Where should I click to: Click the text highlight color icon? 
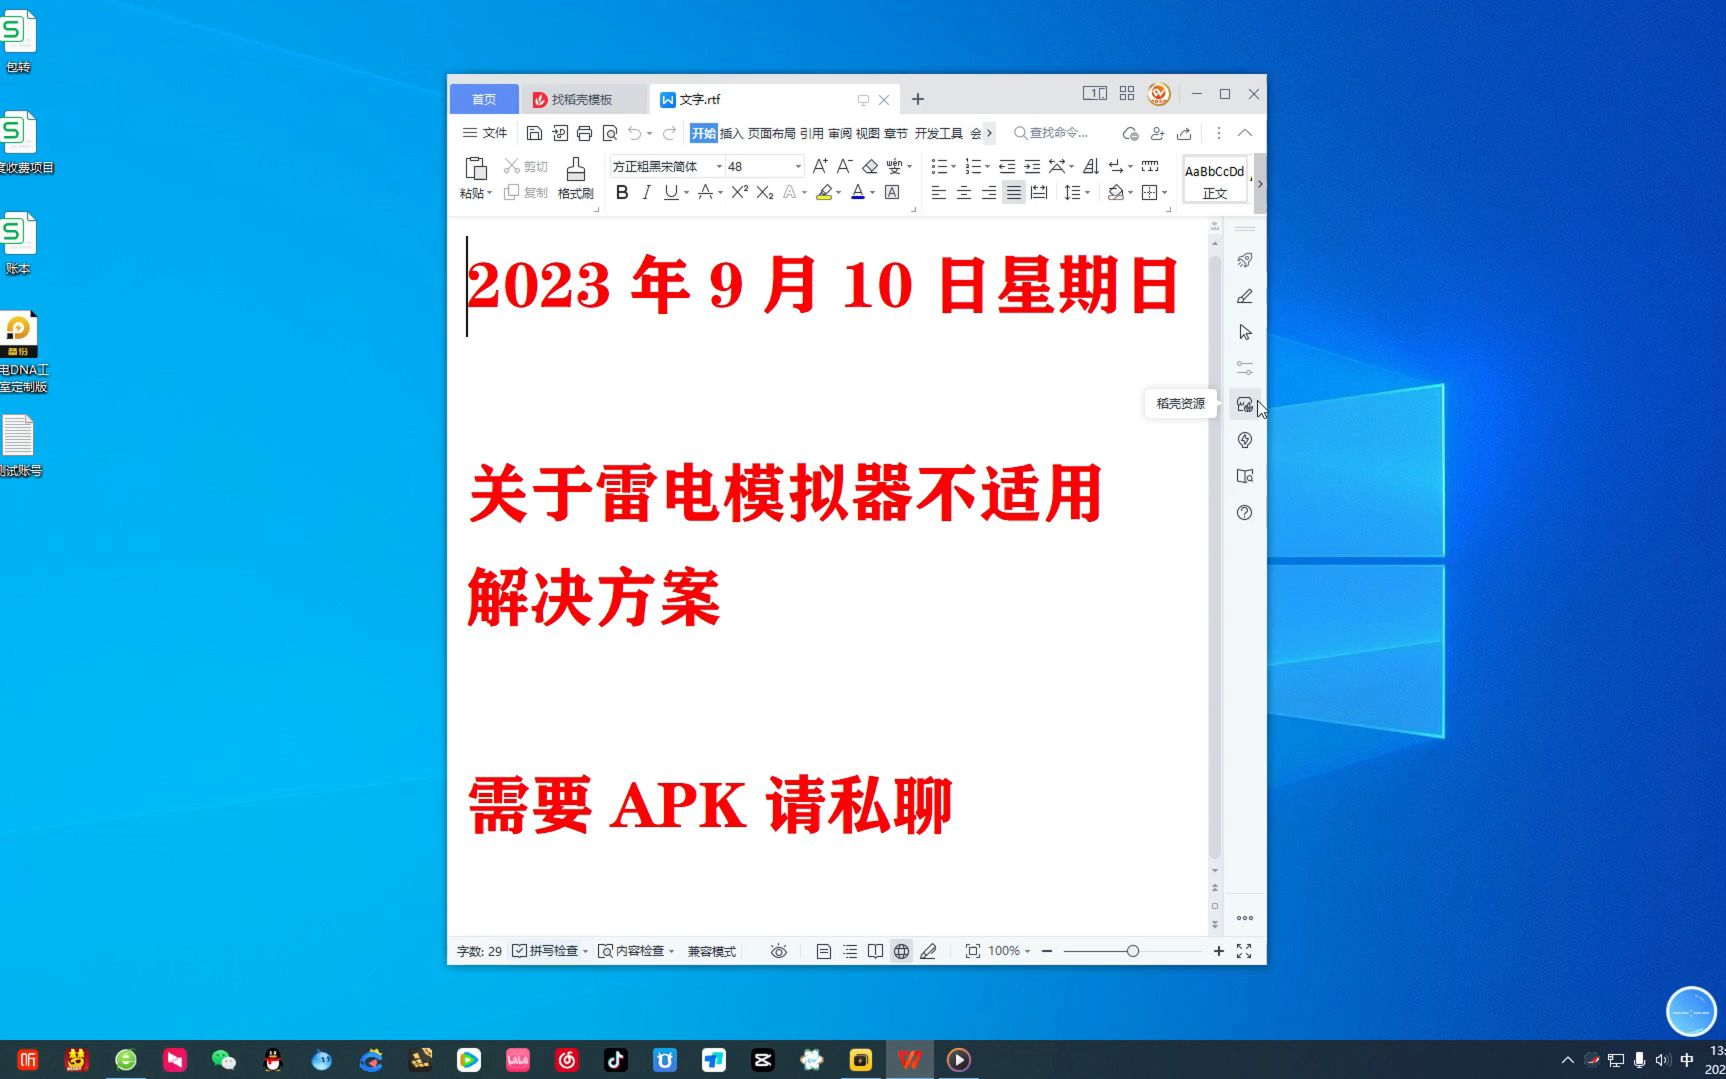(x=824, y=192)
